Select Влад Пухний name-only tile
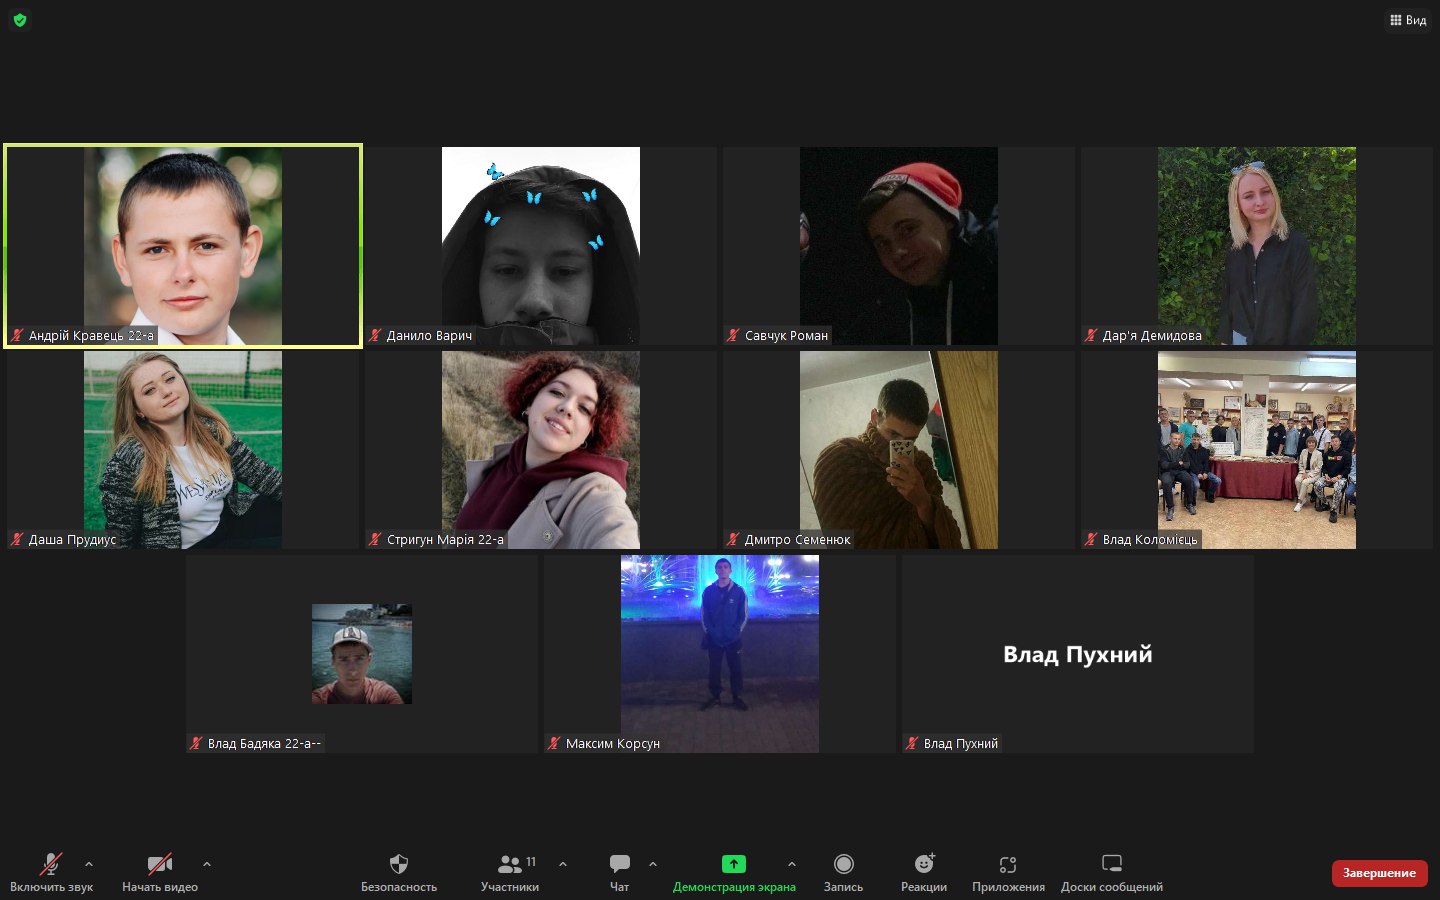 1078,654
